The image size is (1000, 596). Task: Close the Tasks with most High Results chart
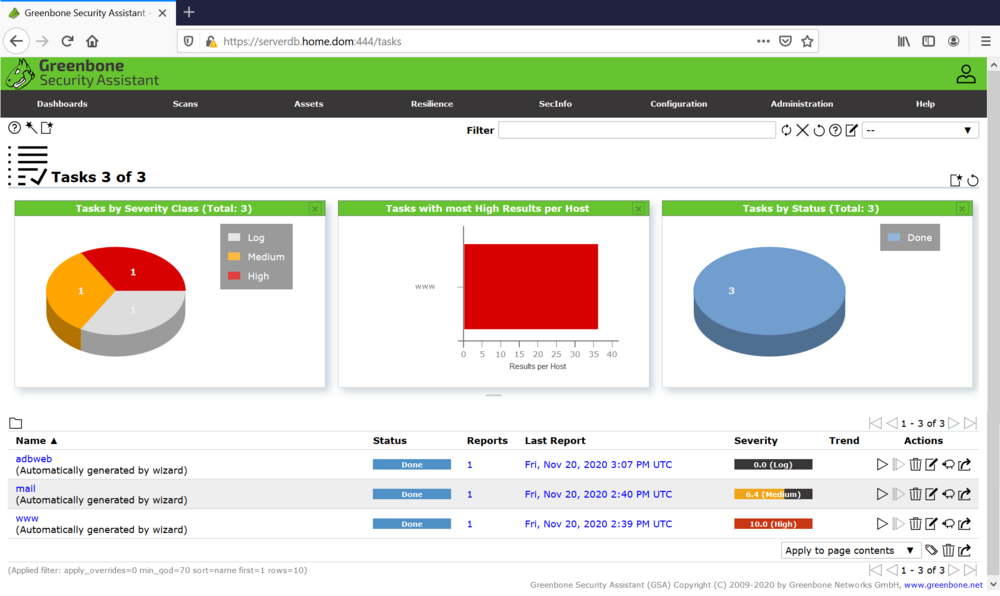tap(638, 208)
